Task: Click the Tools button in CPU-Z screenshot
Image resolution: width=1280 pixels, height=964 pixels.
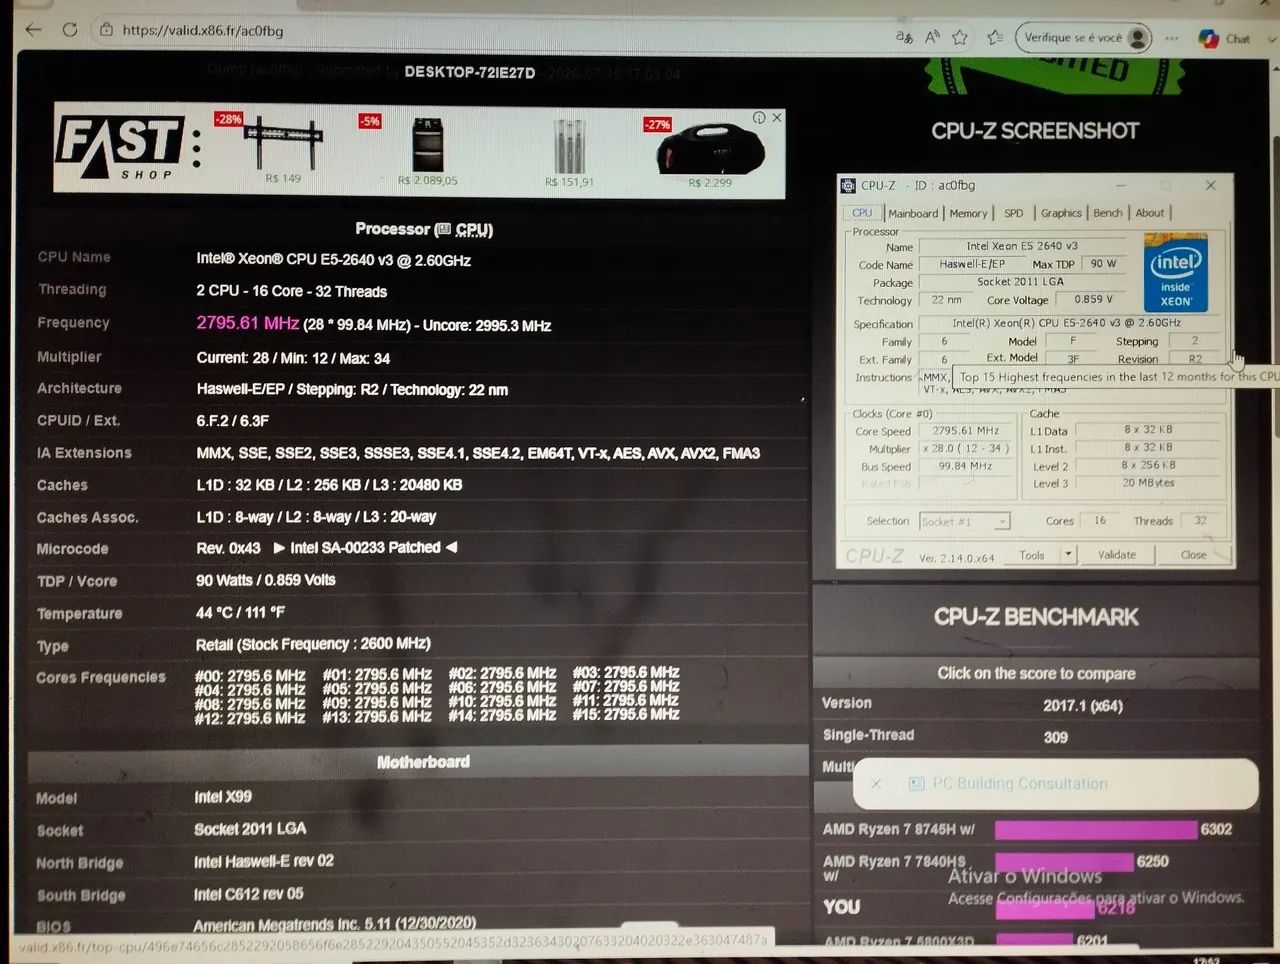Action: click(x=1032, y=555)
